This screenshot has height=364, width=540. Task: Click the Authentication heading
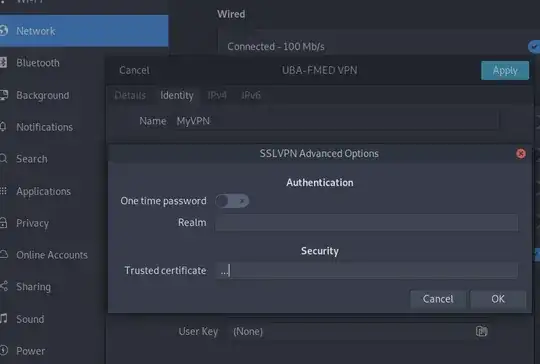point(320,183)
